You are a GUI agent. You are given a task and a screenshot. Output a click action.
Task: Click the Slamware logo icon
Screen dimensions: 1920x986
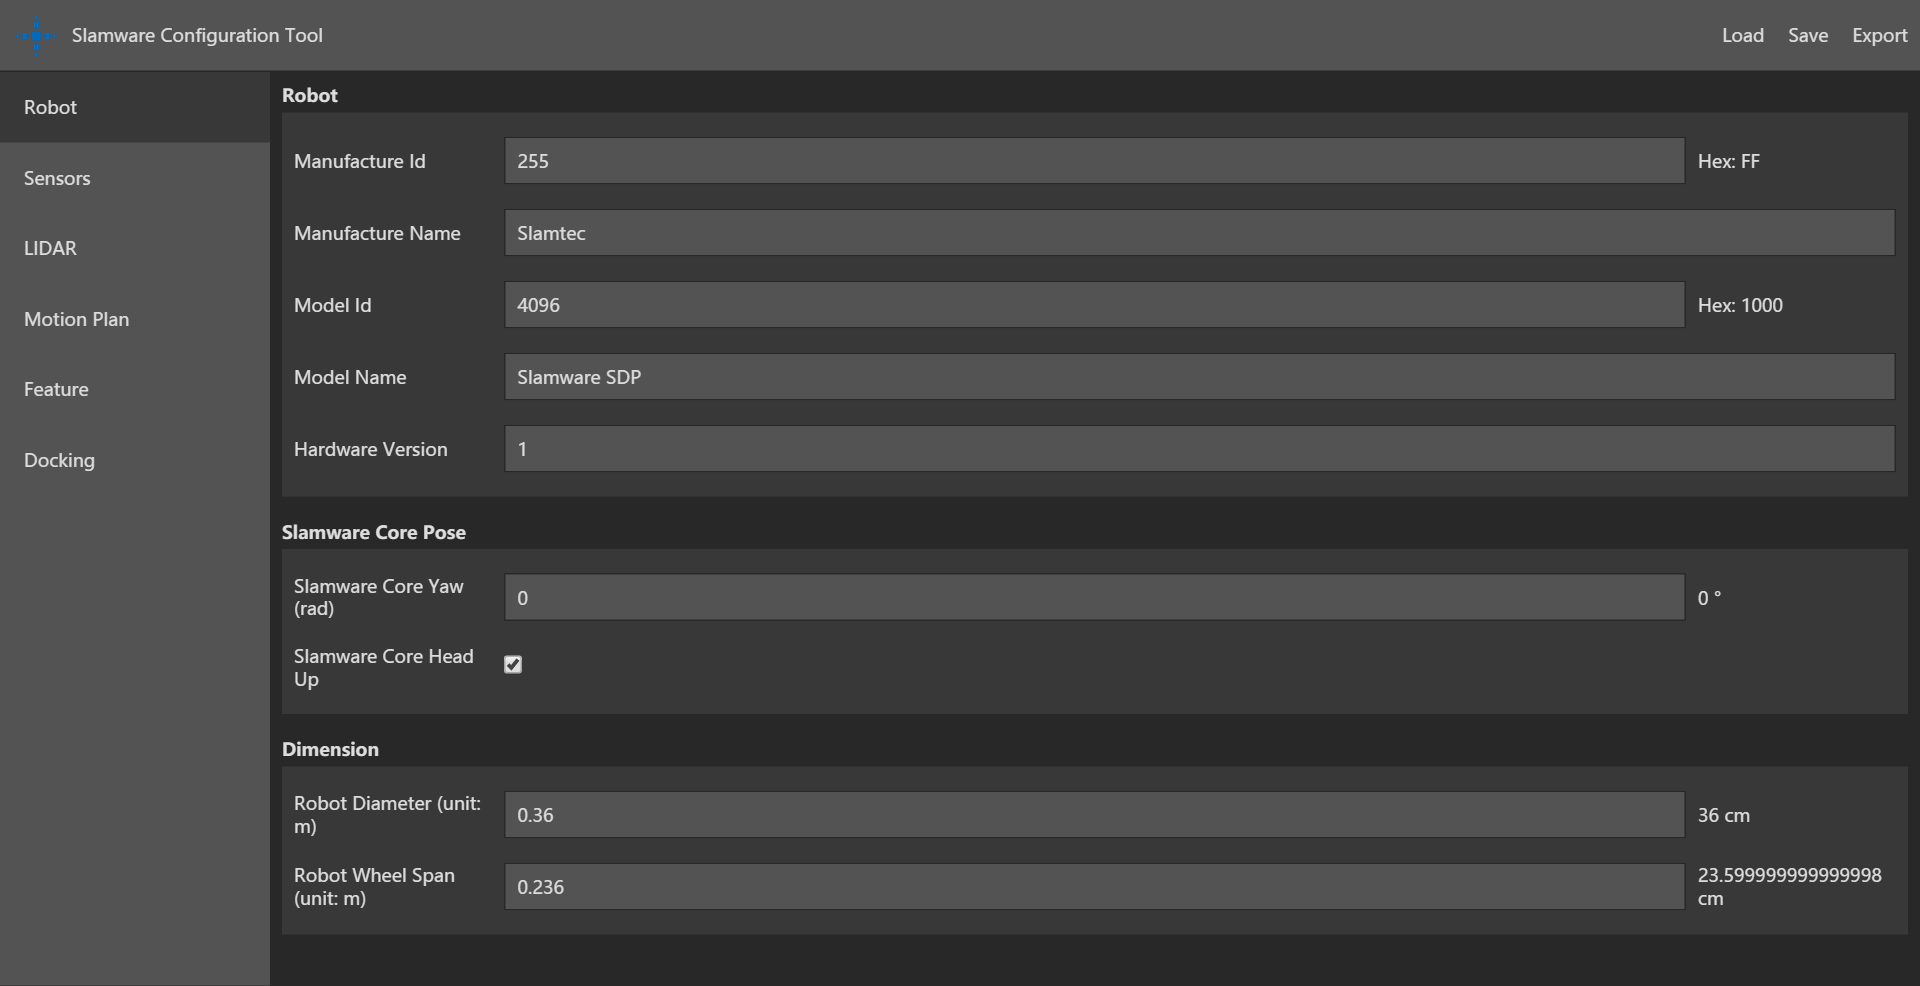[x=36, y=36]
